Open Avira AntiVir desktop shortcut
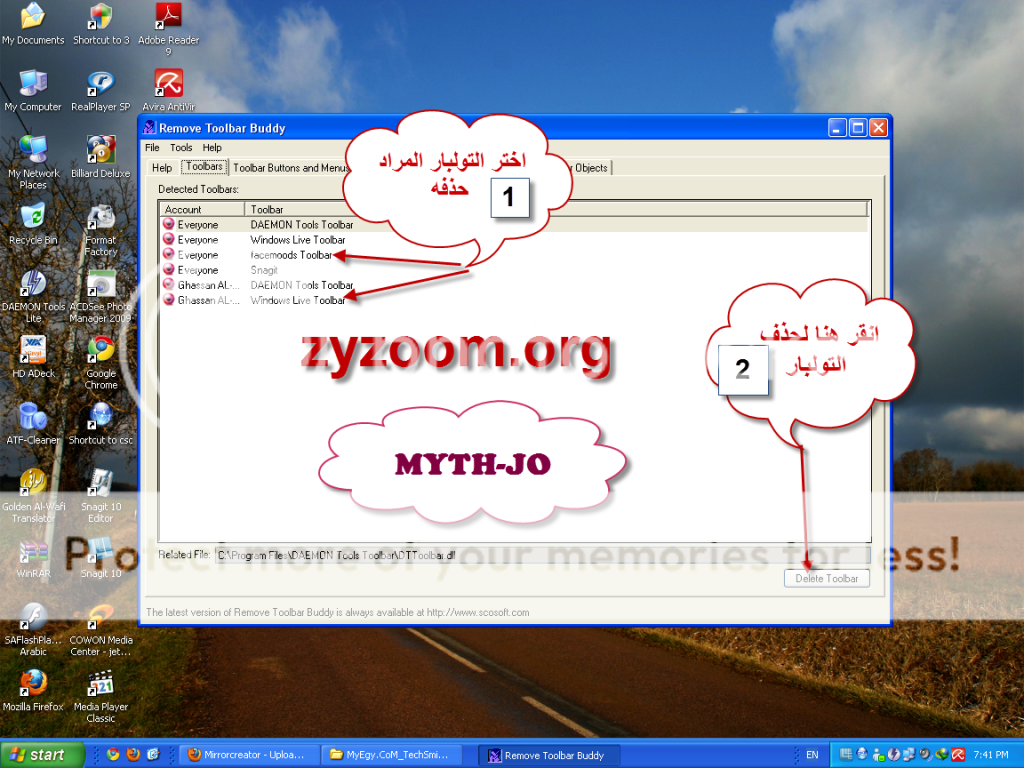Image resolution: width=1024 pixels, height=768 pixels. 168,90
